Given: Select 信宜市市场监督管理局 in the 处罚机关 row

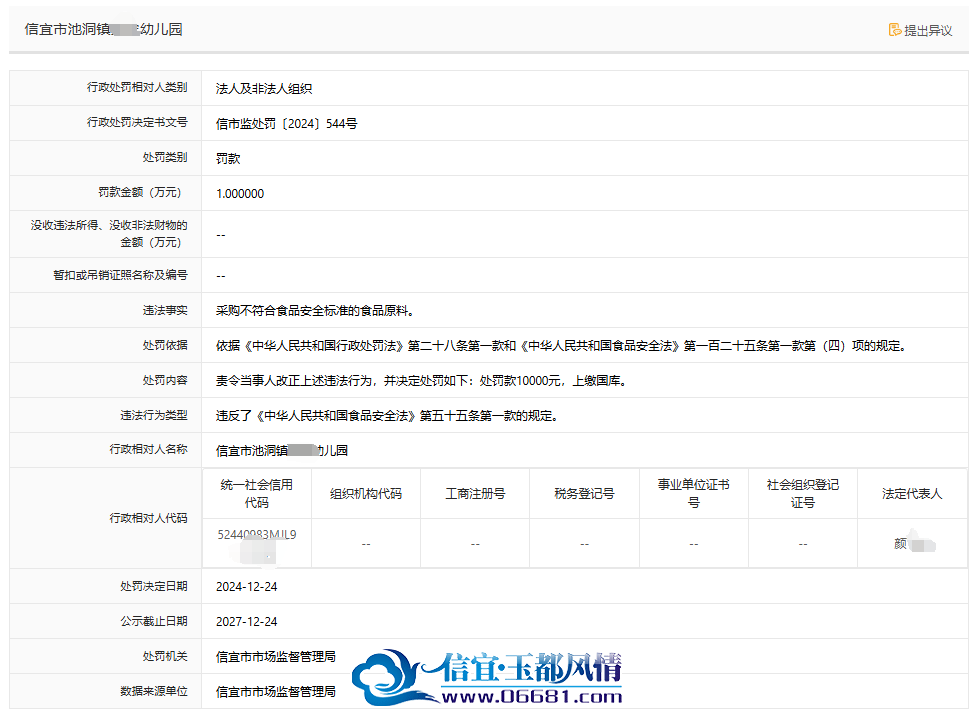Looking at the screenshot, I should click(x=276, y=657).
